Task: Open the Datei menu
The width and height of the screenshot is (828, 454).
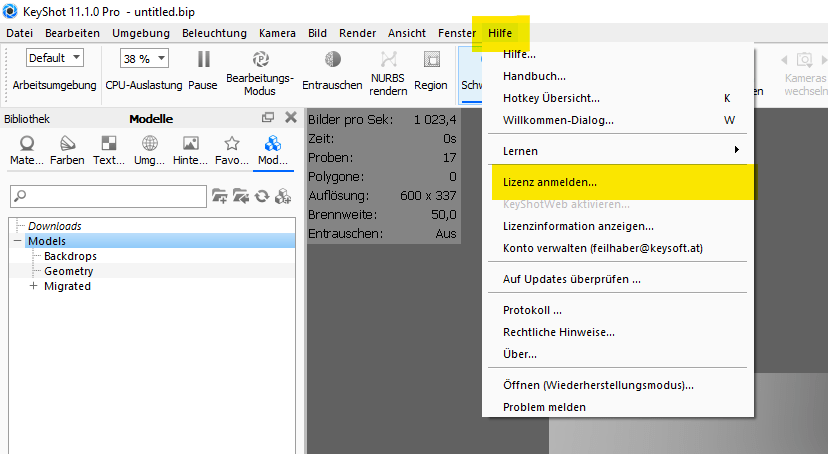Action: [x=20, y=33]
